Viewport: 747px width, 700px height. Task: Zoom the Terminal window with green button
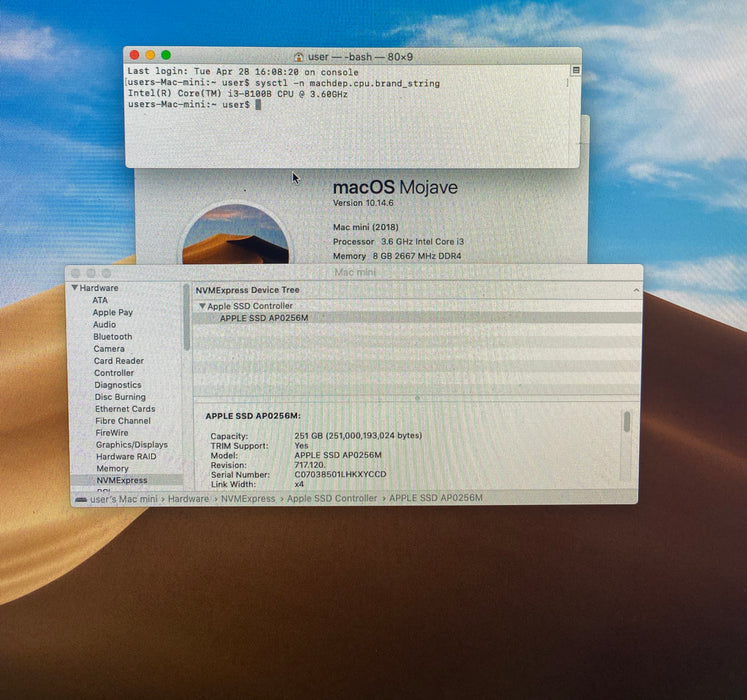[166, 55]
